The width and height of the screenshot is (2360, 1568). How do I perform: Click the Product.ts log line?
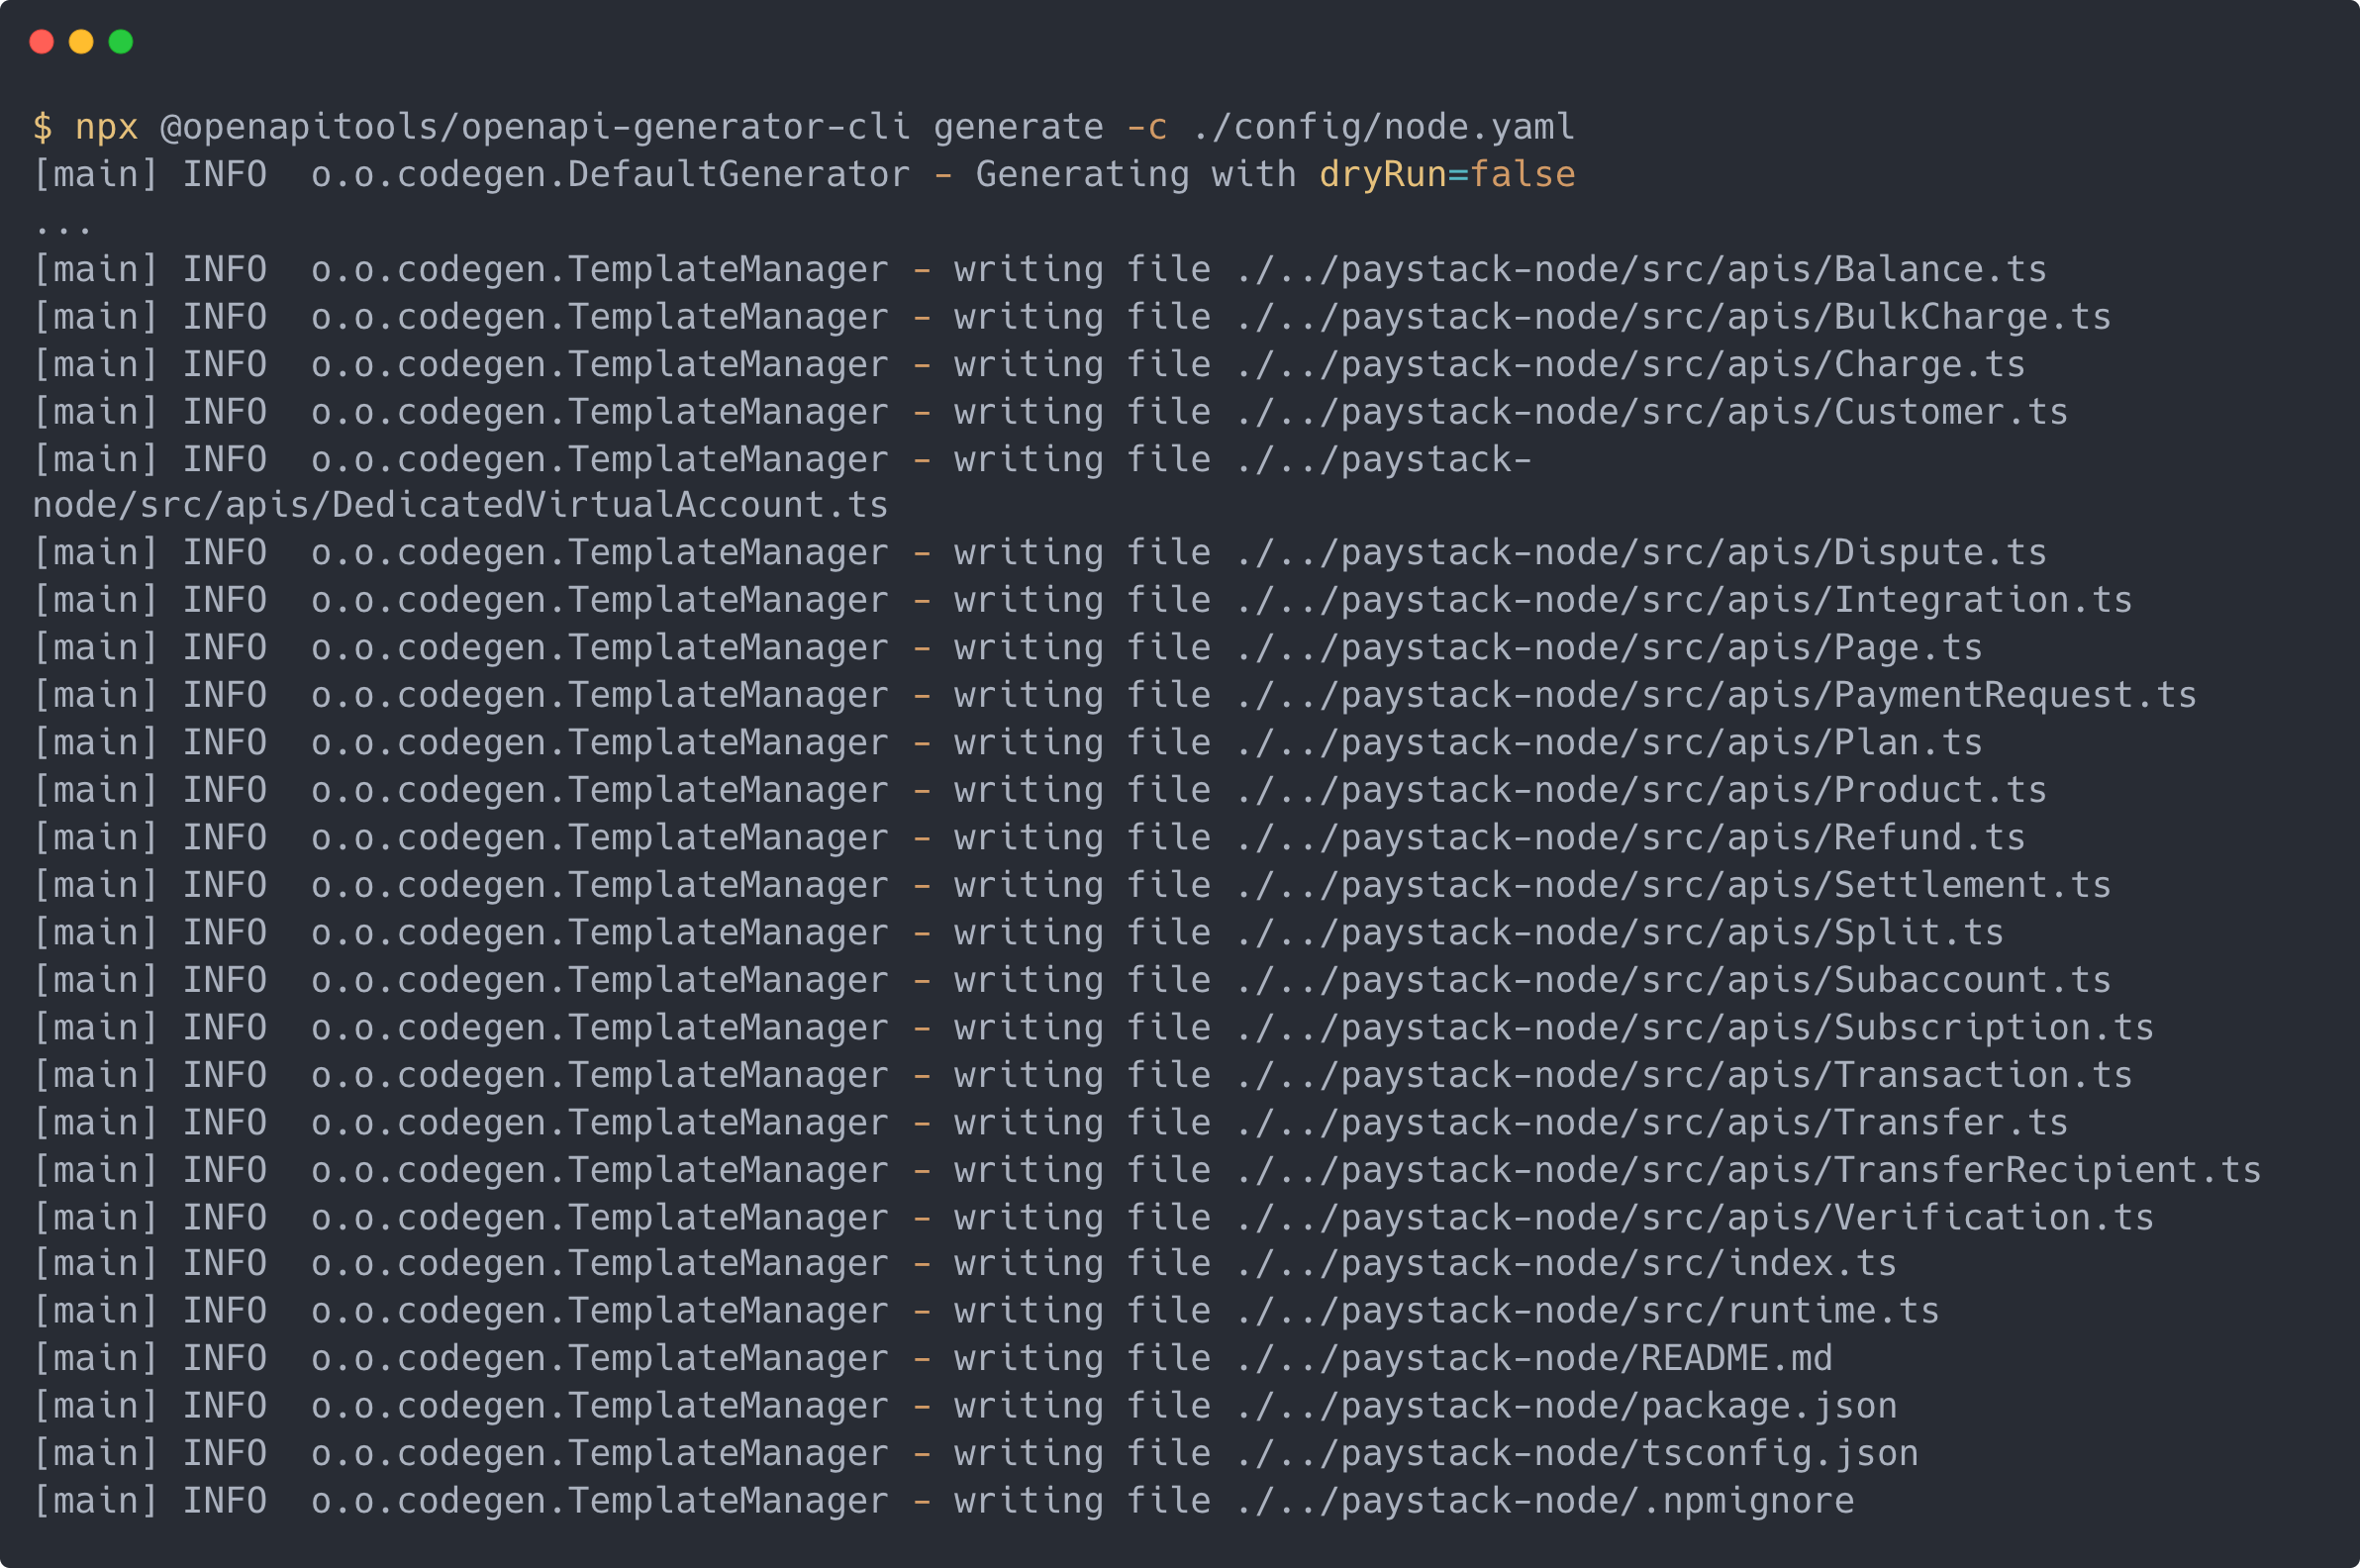pyautogui.click(x=1040, y=791)
